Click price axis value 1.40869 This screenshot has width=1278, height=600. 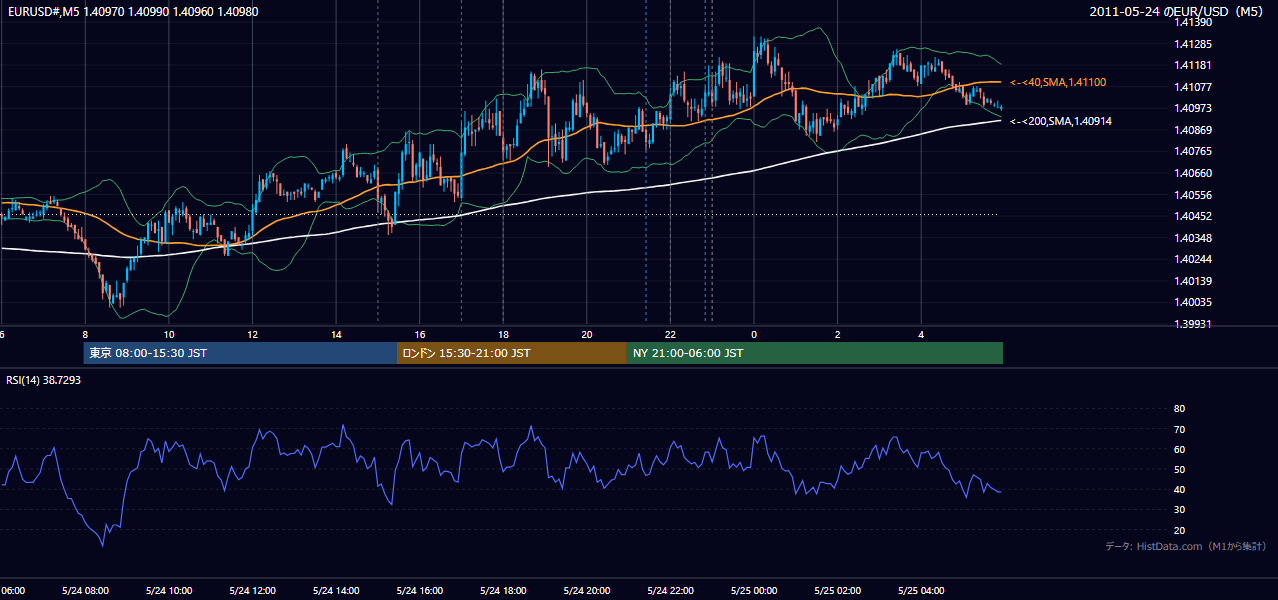coord(1193,130)
